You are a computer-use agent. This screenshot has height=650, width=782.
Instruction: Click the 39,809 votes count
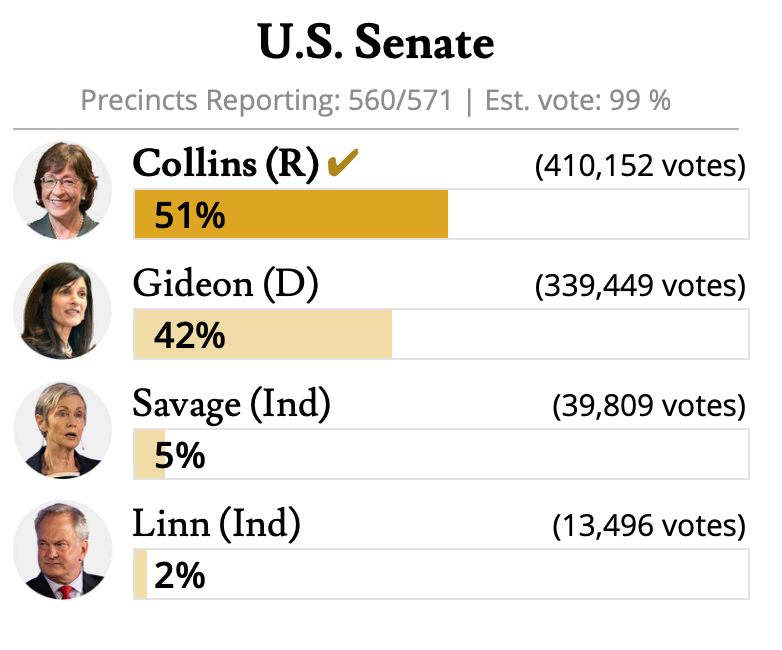tap(648, 406)
